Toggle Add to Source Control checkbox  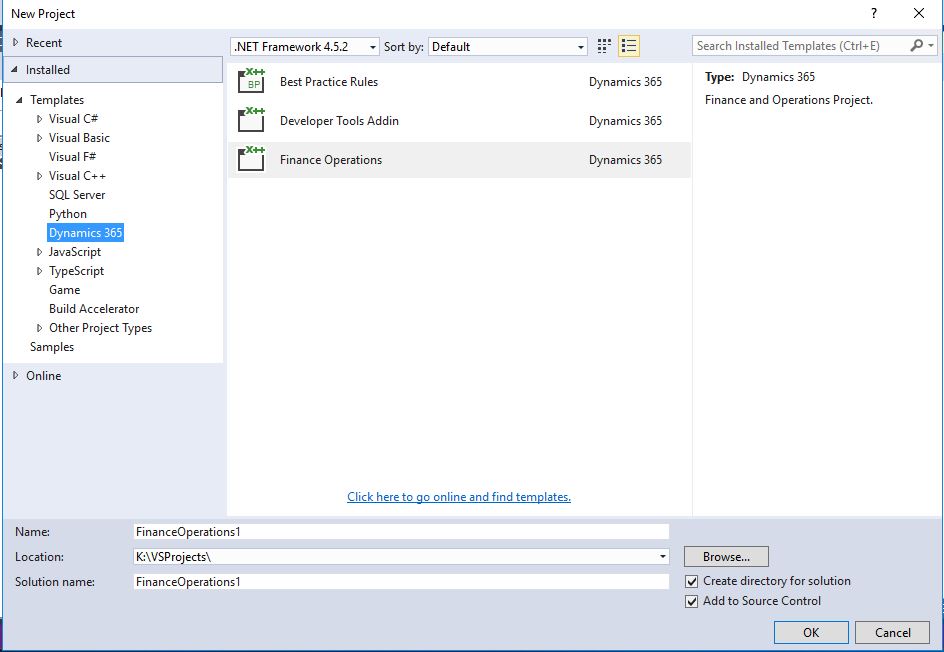click(x=692, y=601)
